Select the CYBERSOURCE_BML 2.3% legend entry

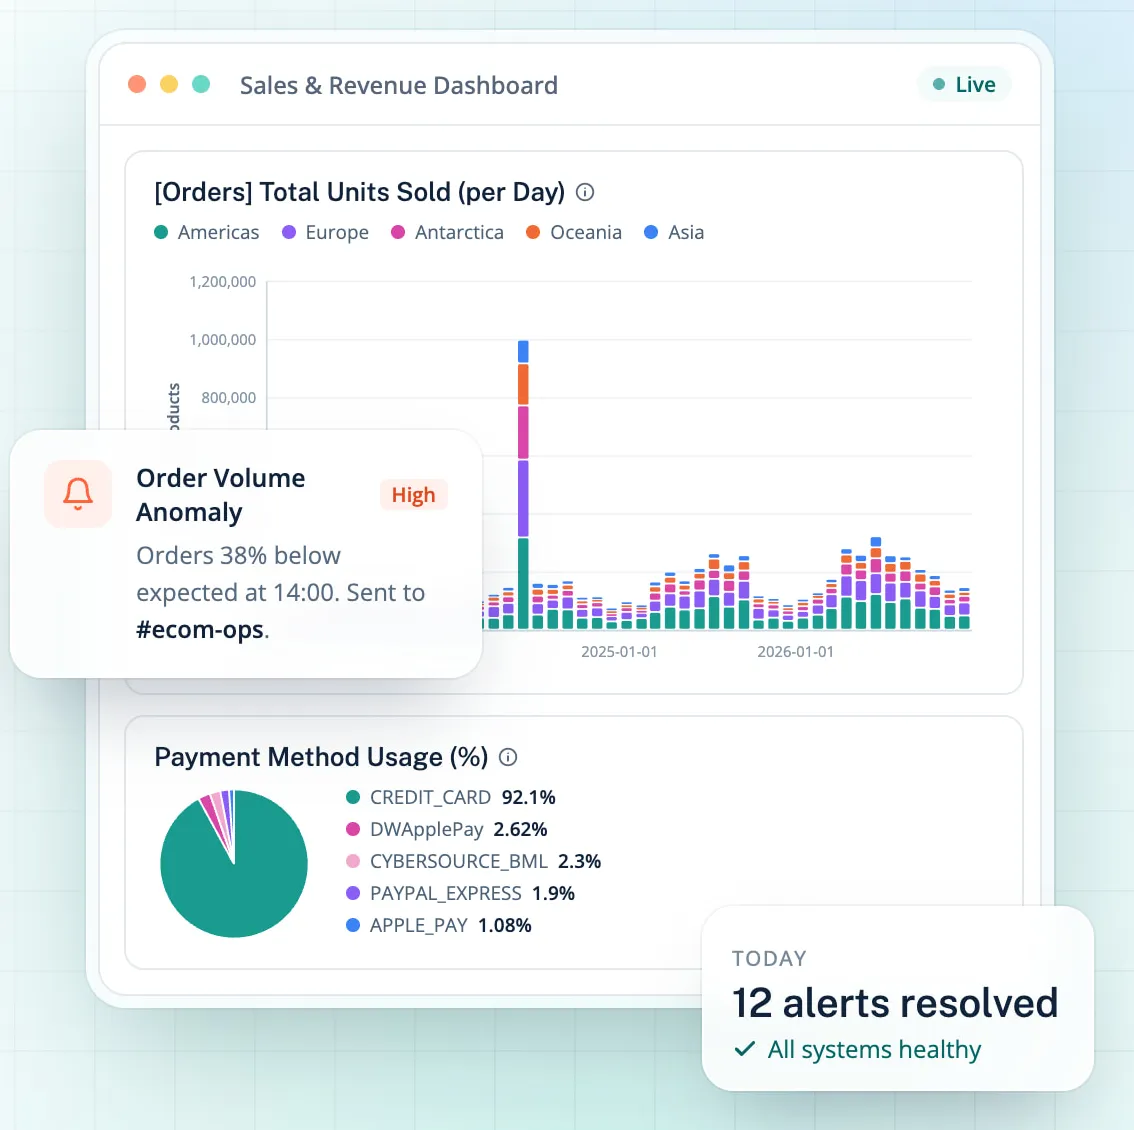click(x=473, y=862)
